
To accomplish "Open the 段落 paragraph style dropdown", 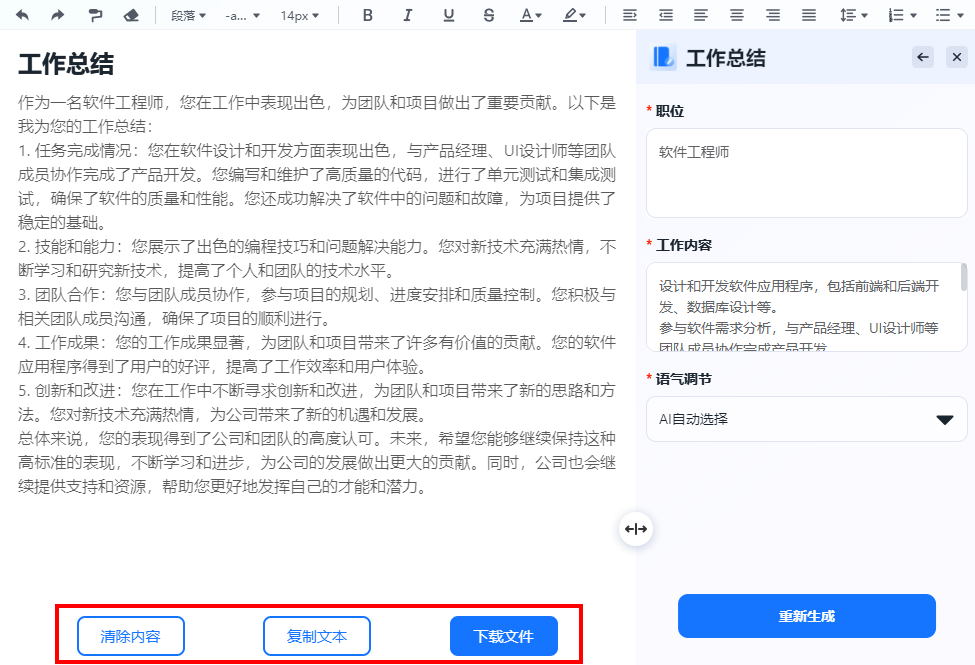I will pos(188,15).
